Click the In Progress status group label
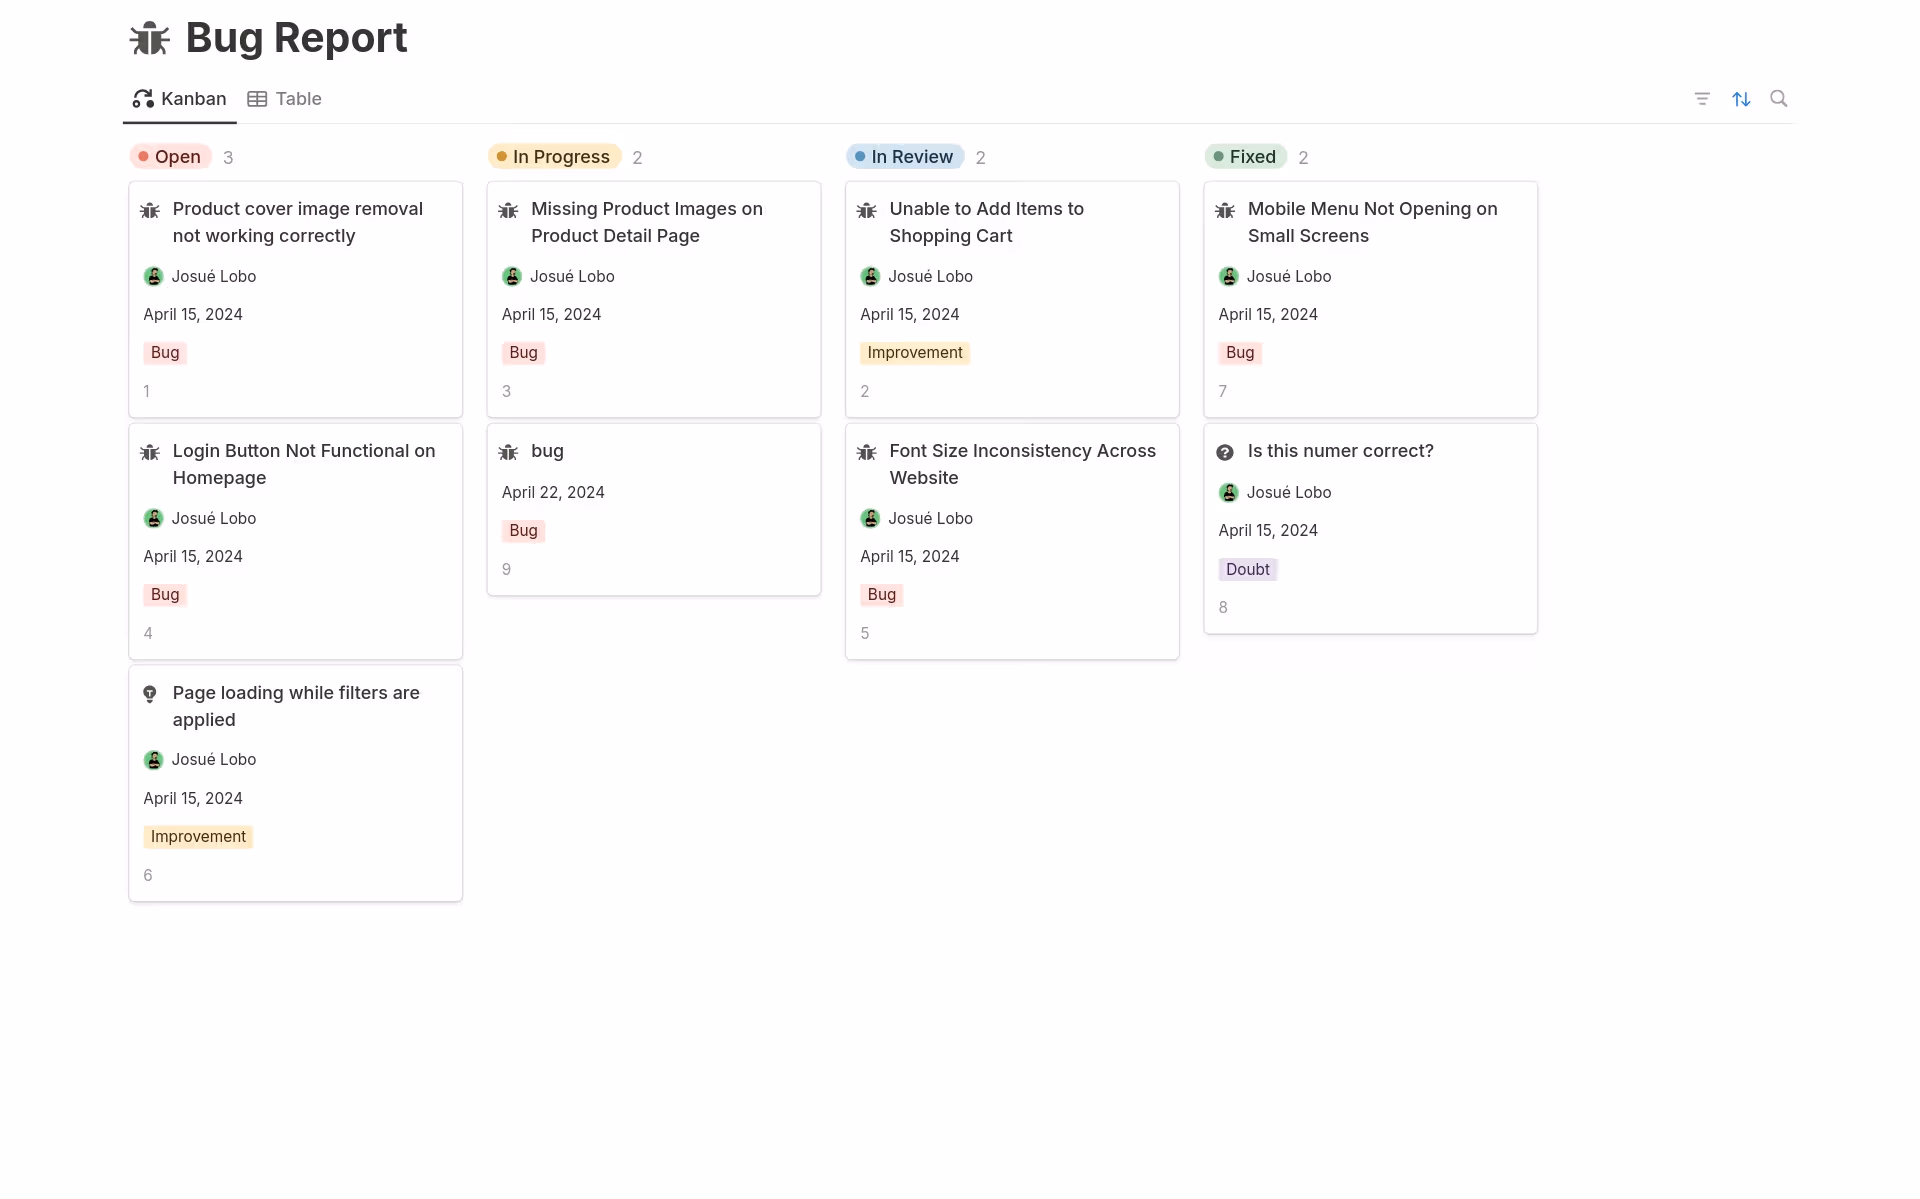The height and width of the screenshot is (1199, 1920). click(x=554, y=157)
